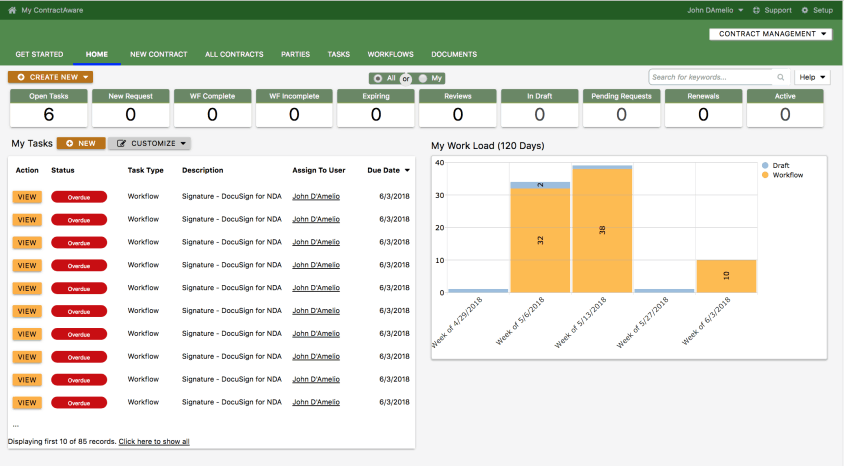This screenshot has height=466, width=844.
Task: Select the My radio option
Action: 423,79
